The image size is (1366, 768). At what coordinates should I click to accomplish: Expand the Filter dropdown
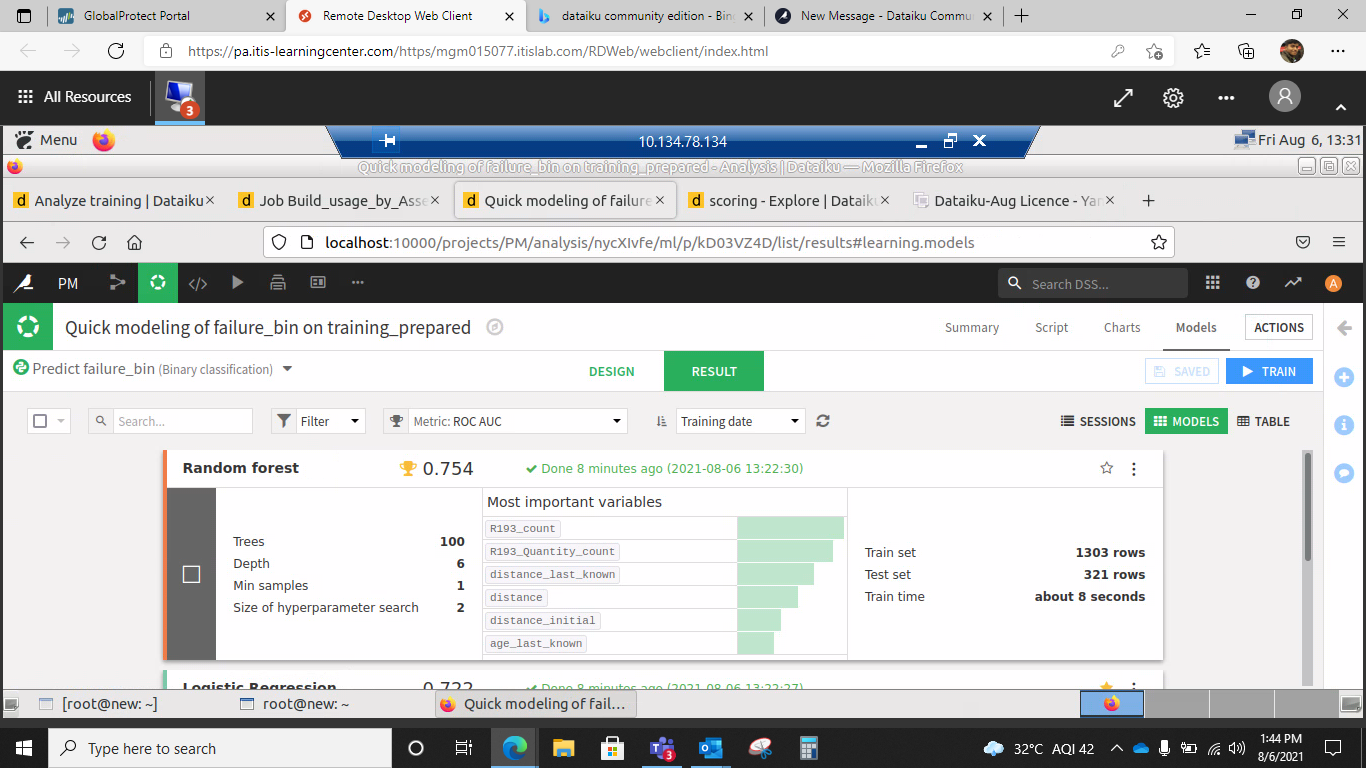click(x=318, y=421)
